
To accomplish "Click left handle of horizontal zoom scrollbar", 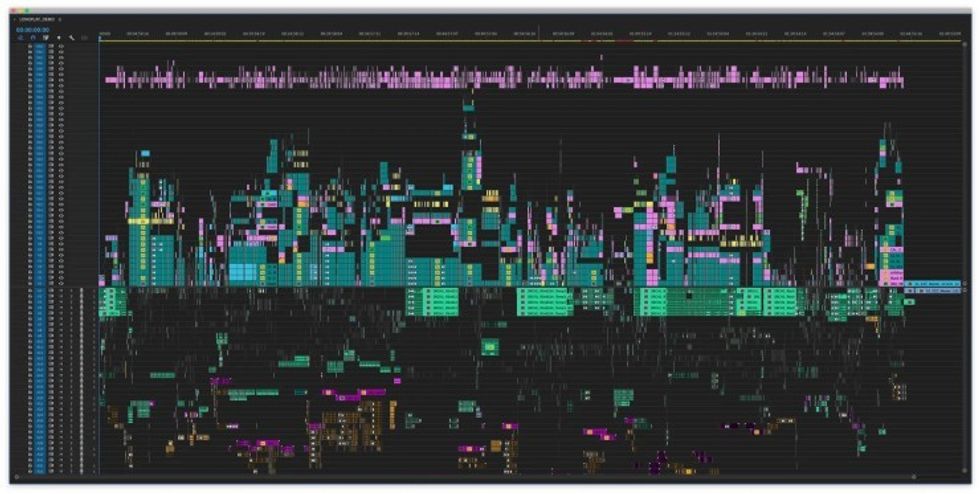I will tap(17, 477).
